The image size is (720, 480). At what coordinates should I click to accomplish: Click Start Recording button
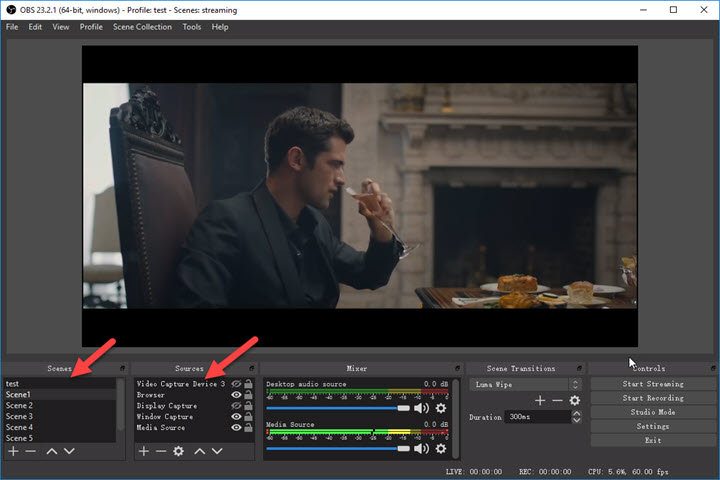pyautogui.click(x=653, y=398)
